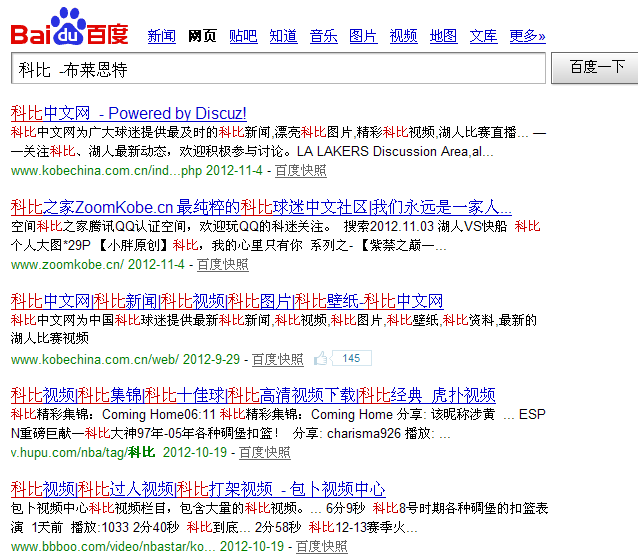Open the 音乐 search tab
This screenshot has width=638, height=560.
point(323,36)
